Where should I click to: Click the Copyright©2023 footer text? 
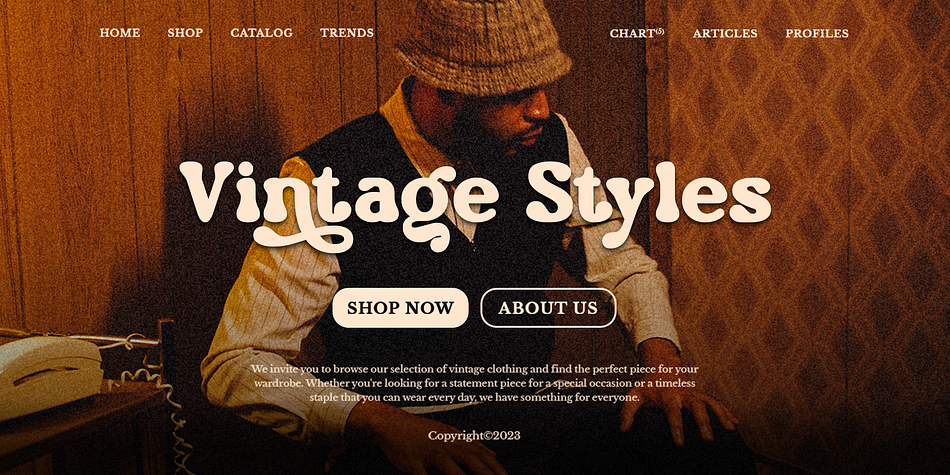pyautogui.click(x=474, y=435)
